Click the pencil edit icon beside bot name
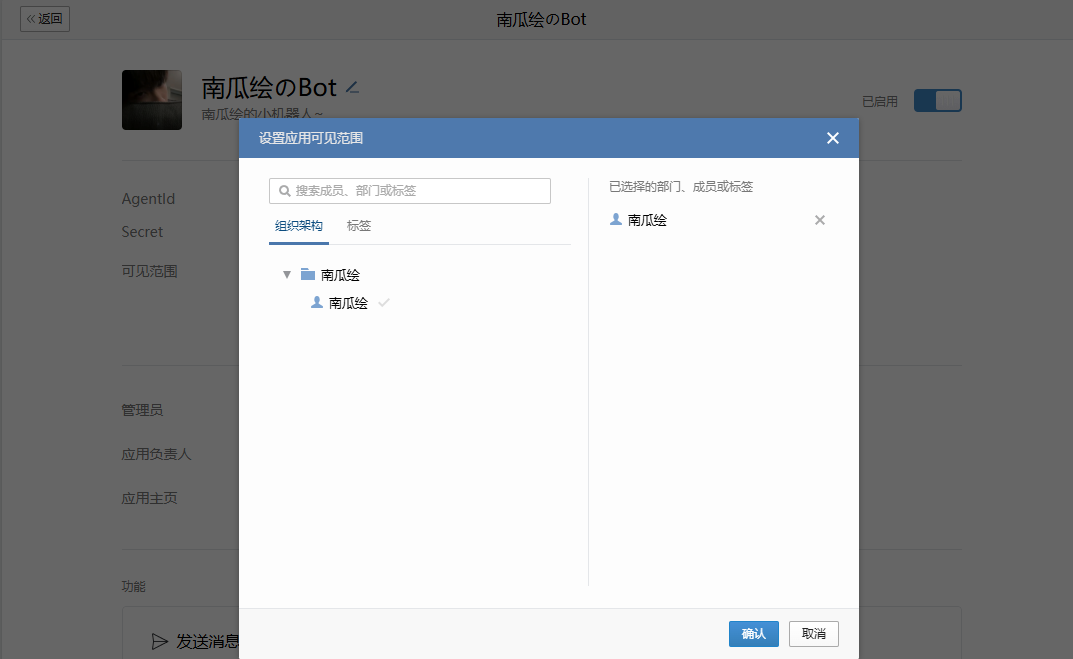Image resolution: width=1073 pixels, height=659 pixels. [352, 88]
